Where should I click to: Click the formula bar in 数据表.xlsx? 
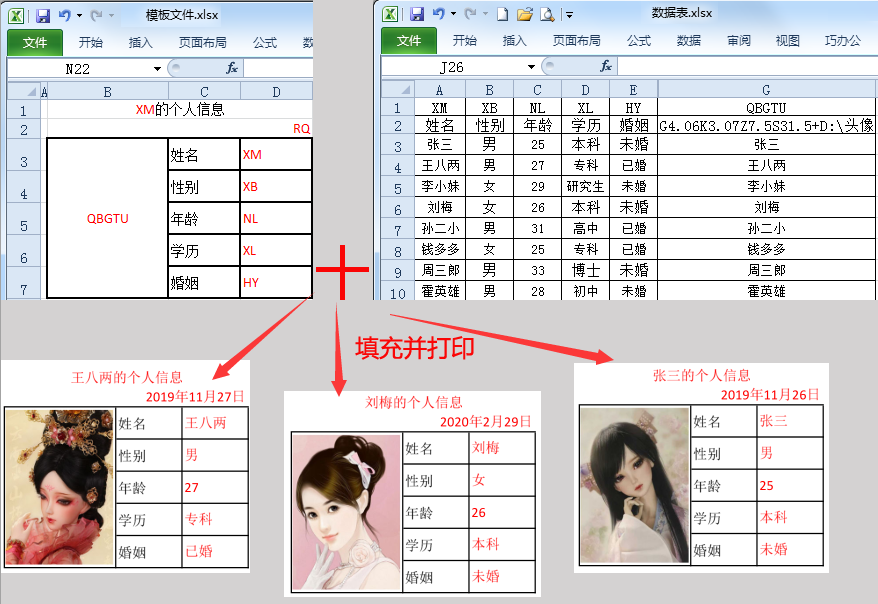(747, 67)
